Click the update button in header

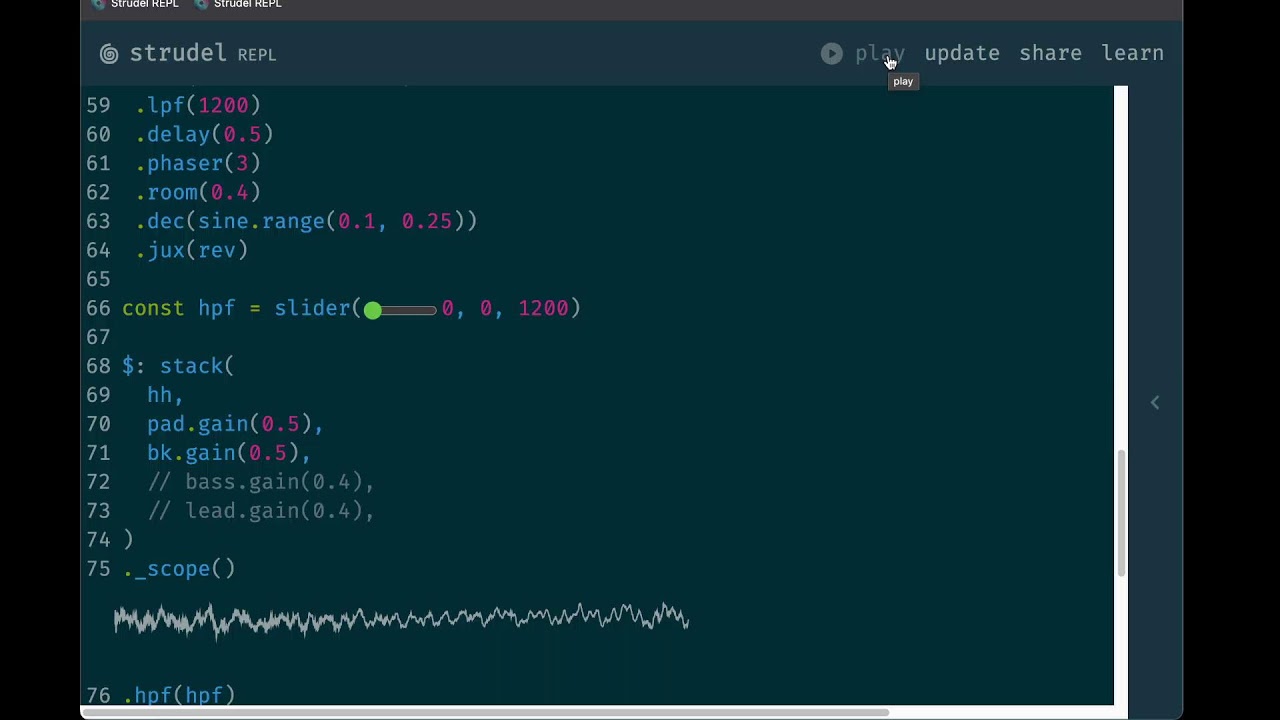(962, 54)
